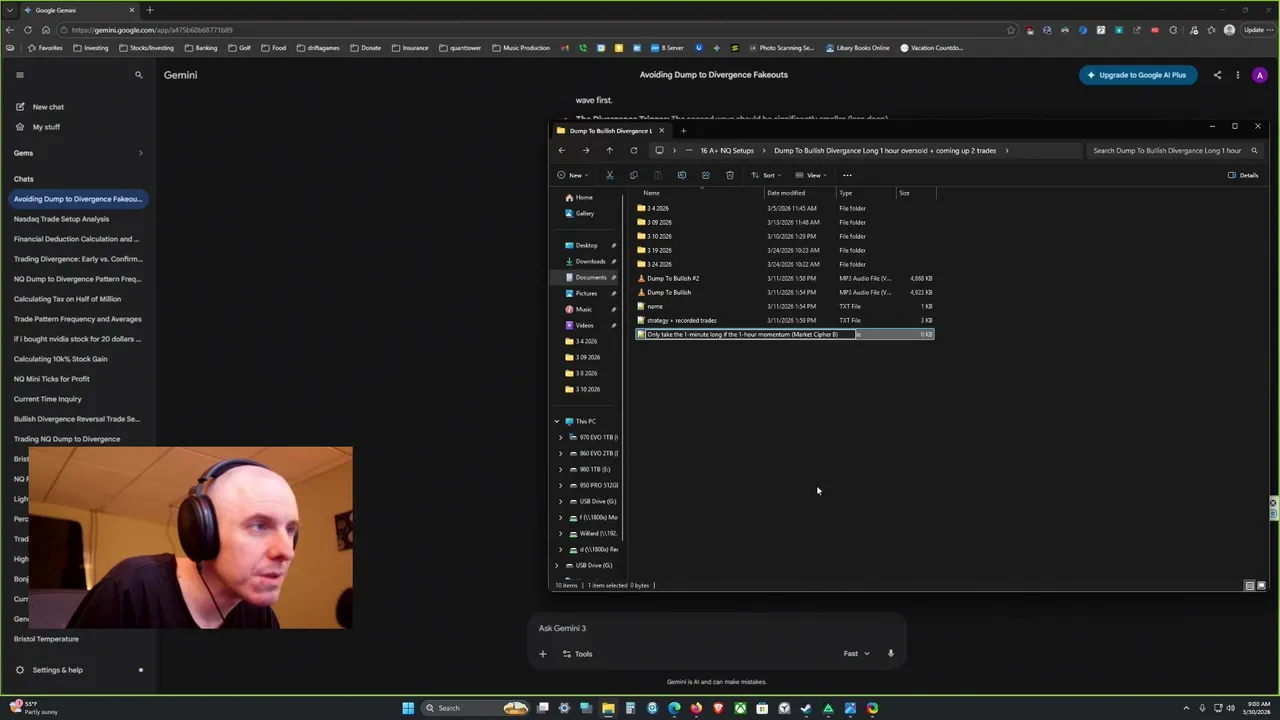Switch to large thumbnails view in status bar

pos(1261,585)
